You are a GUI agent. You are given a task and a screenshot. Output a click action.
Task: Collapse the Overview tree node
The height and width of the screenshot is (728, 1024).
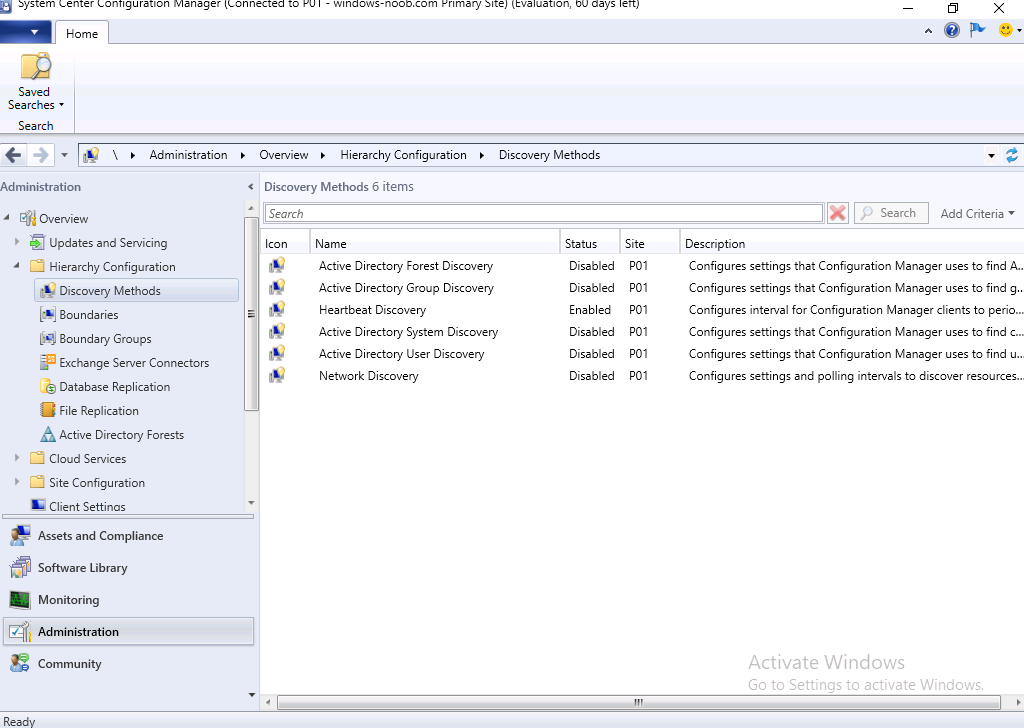tap(7, 218)
